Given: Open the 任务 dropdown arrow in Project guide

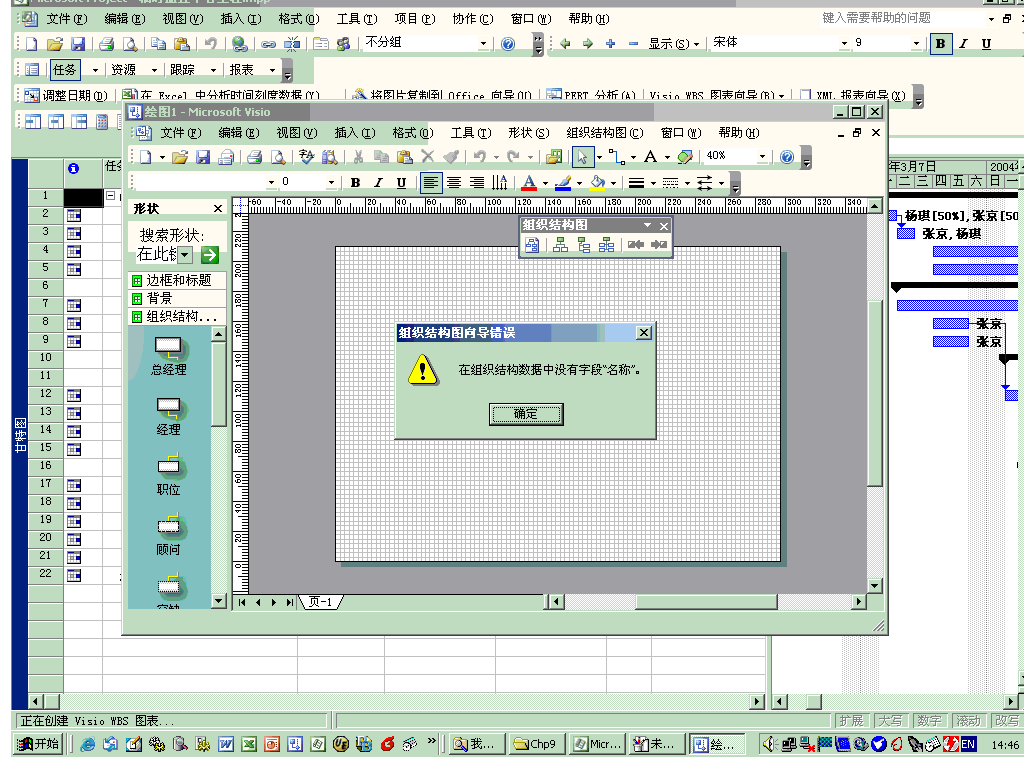Looking at the screenshot, I should 95,70.
